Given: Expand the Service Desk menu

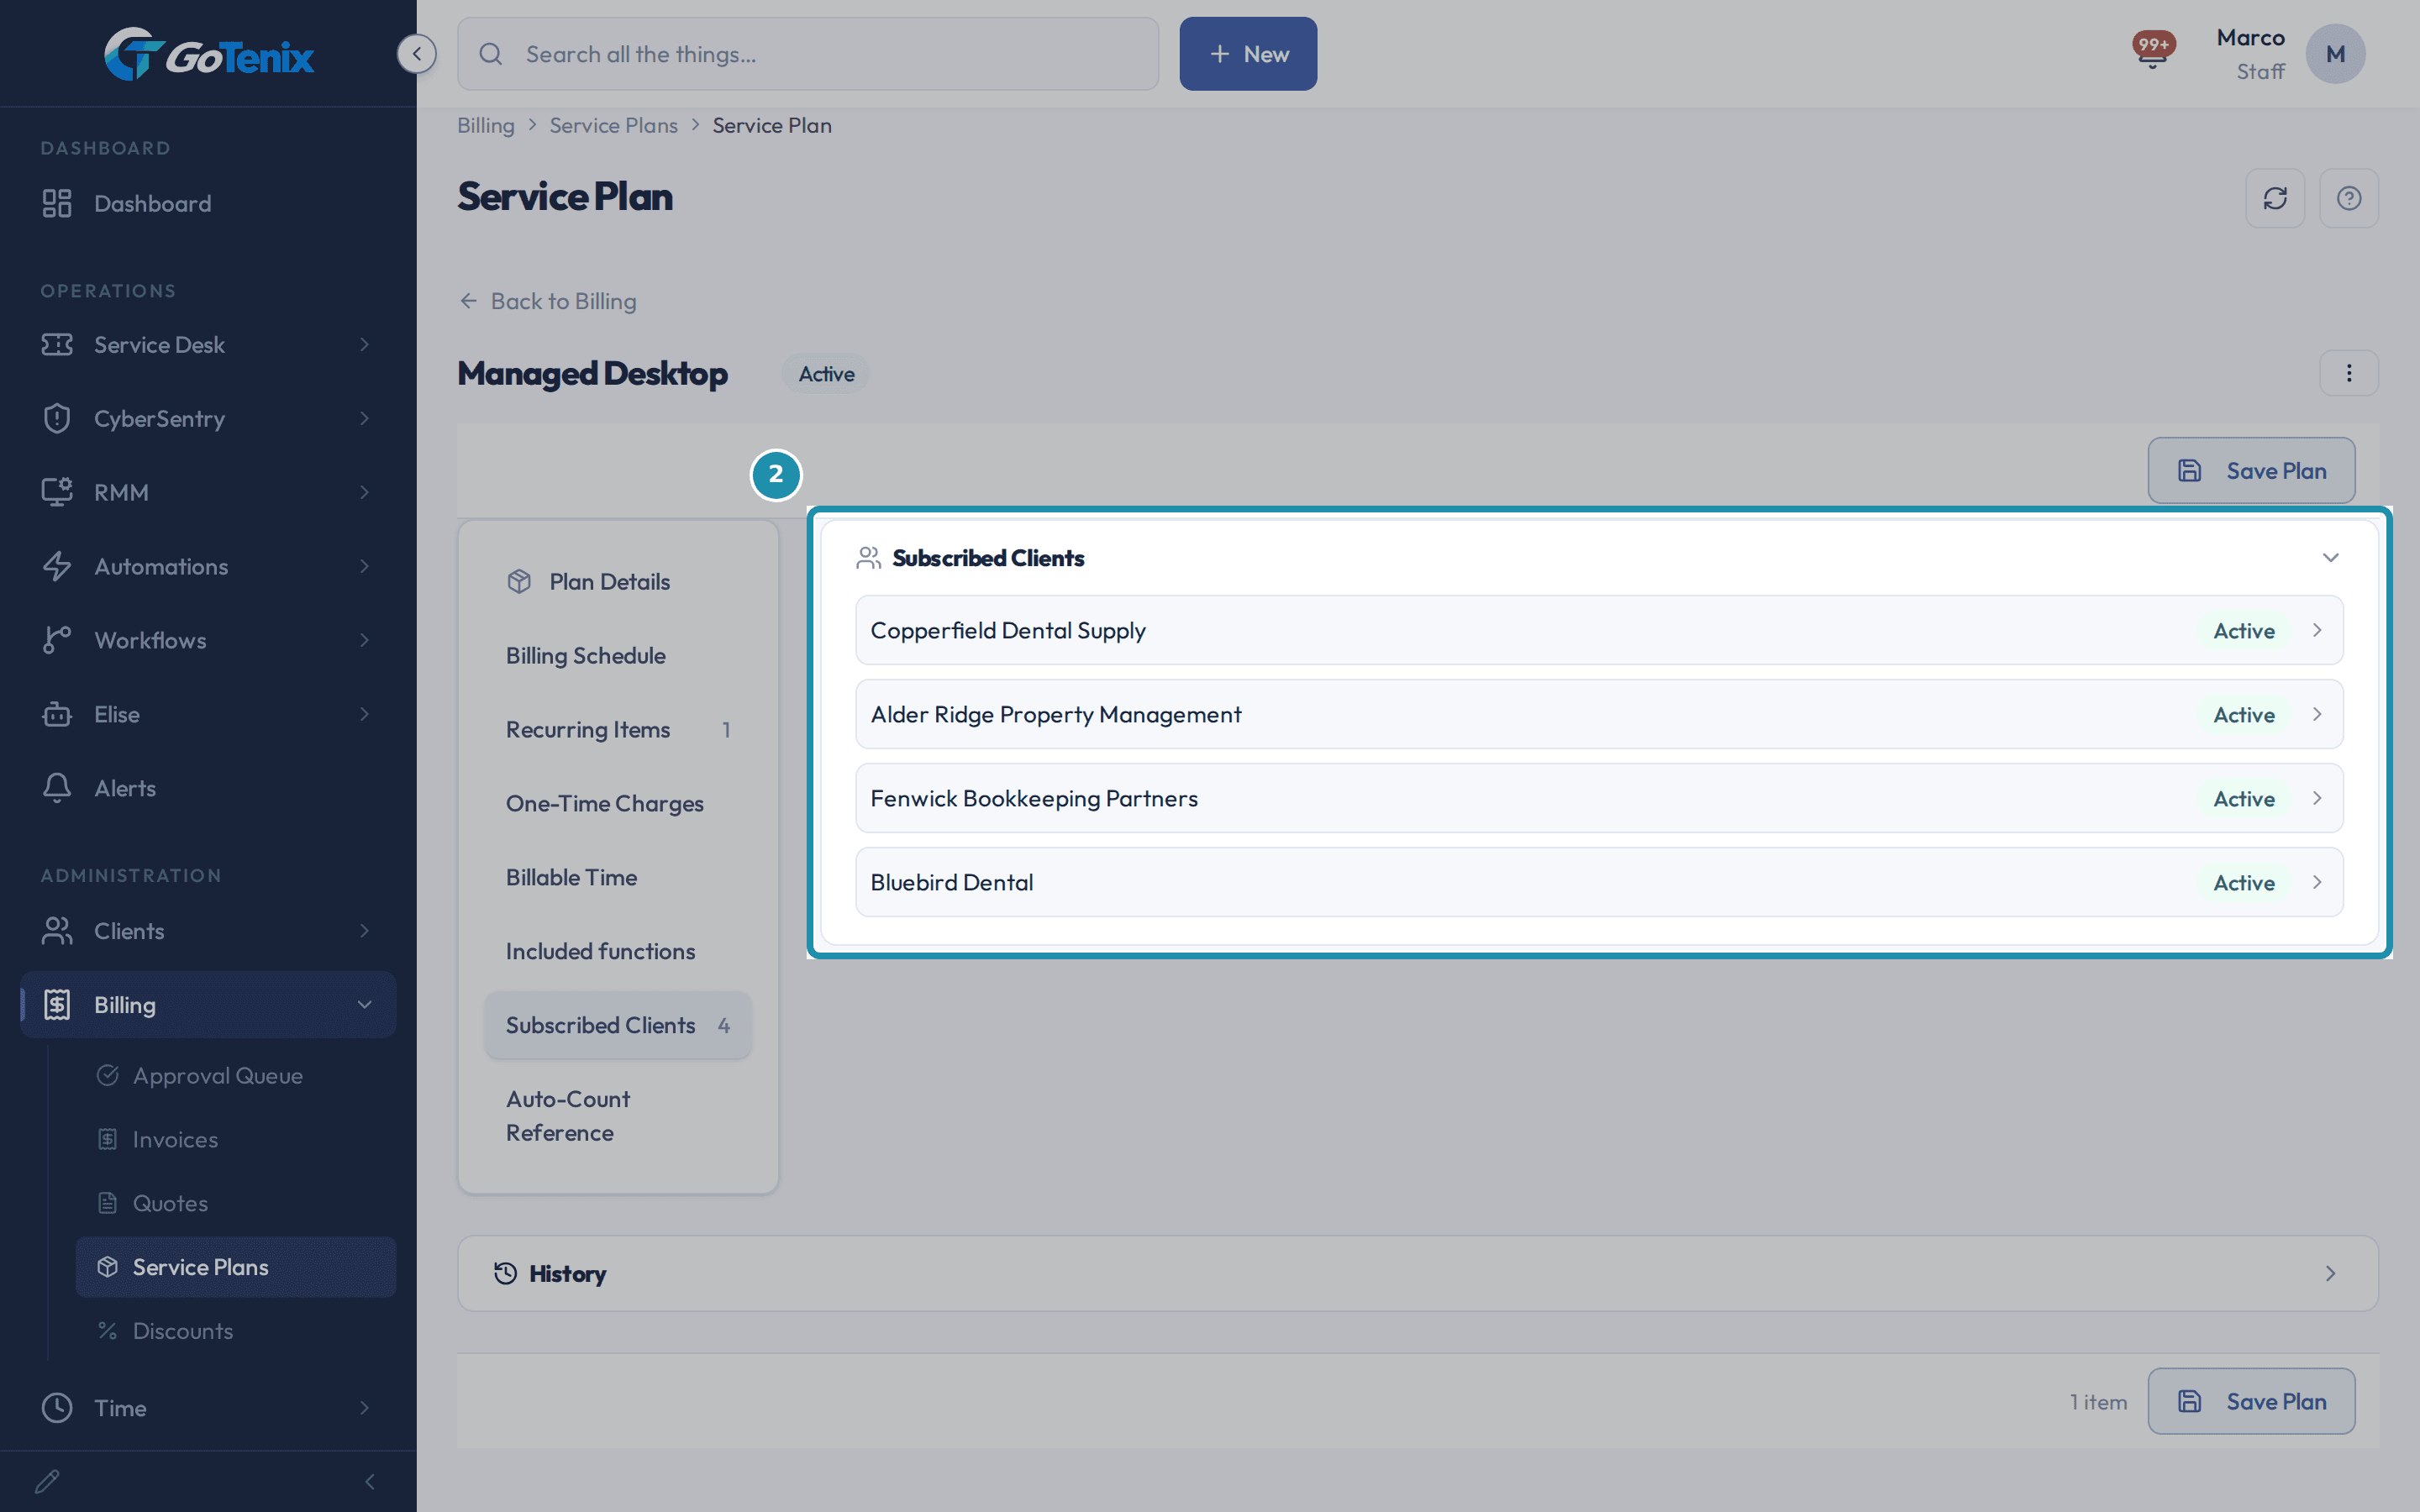Looking at the screenshot, I should [208, 344].
